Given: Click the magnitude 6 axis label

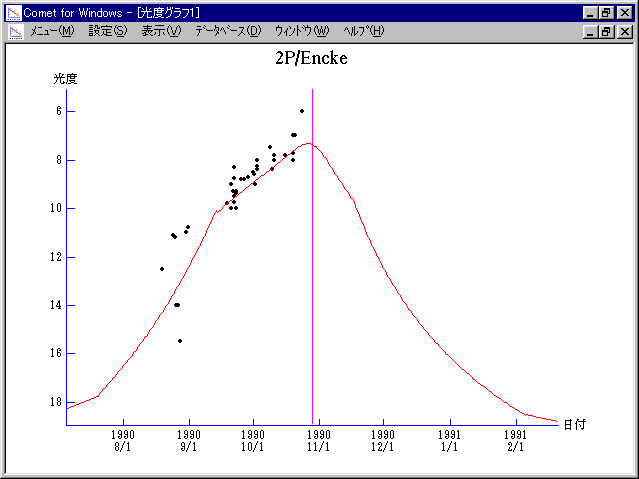Looking at the screenshot, I should [59, 111].
